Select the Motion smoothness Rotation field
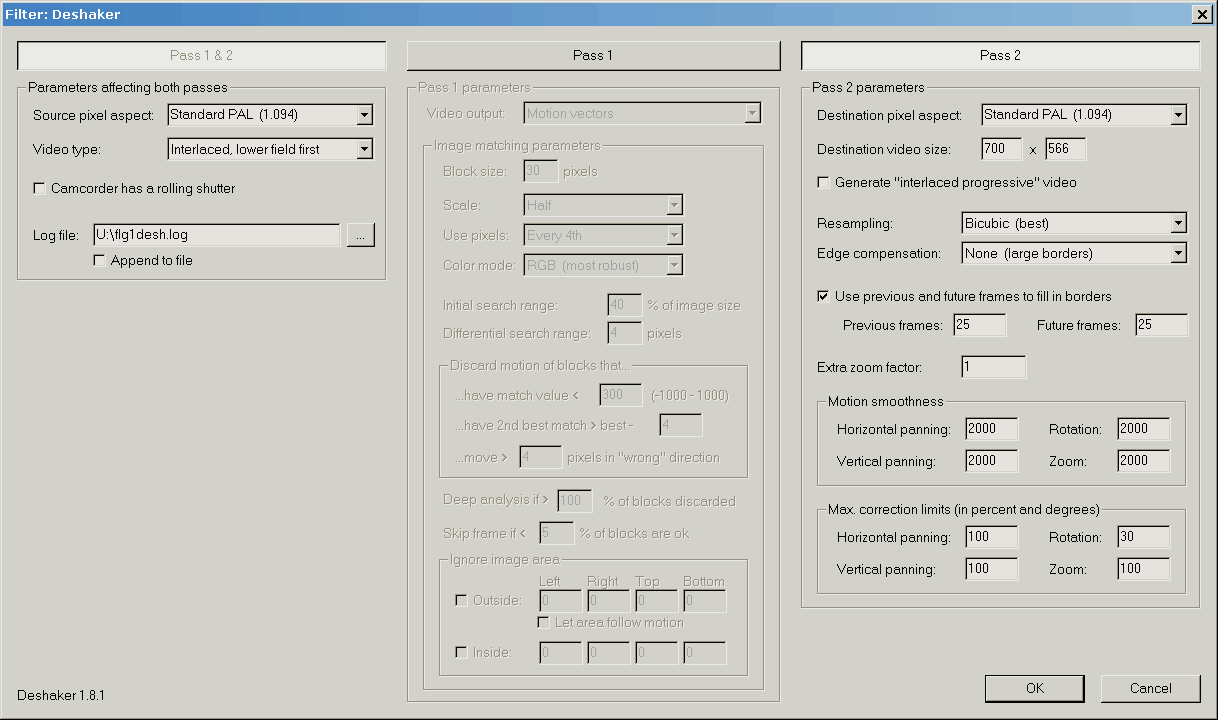The width and height of the screenshot is (1218, 720). click(x=1143, y=429)
